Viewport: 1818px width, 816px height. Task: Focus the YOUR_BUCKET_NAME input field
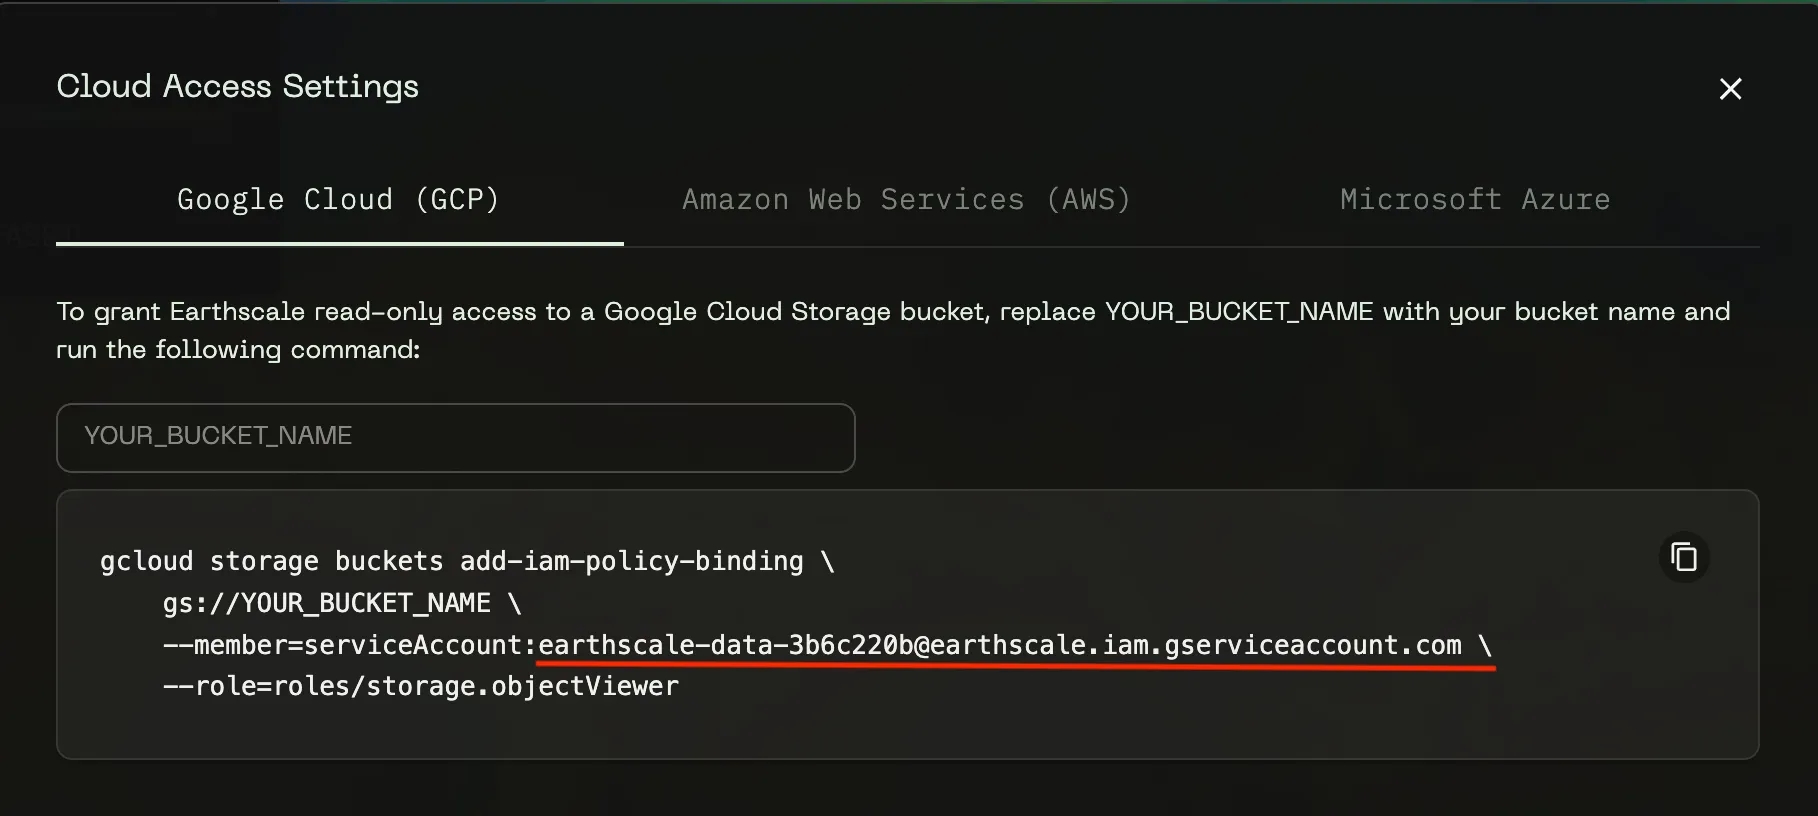tap(455, 437)
